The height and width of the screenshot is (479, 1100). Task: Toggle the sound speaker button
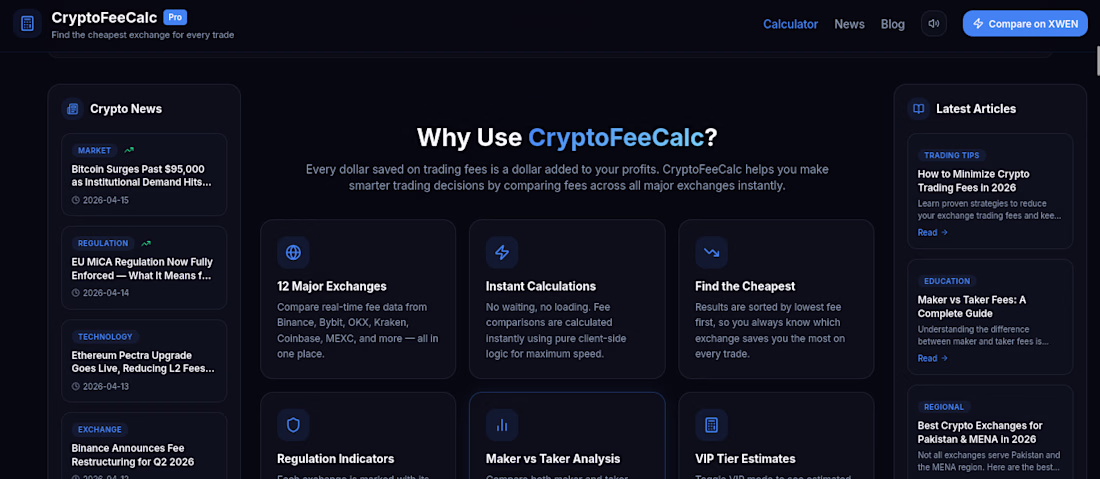point(934,23)
